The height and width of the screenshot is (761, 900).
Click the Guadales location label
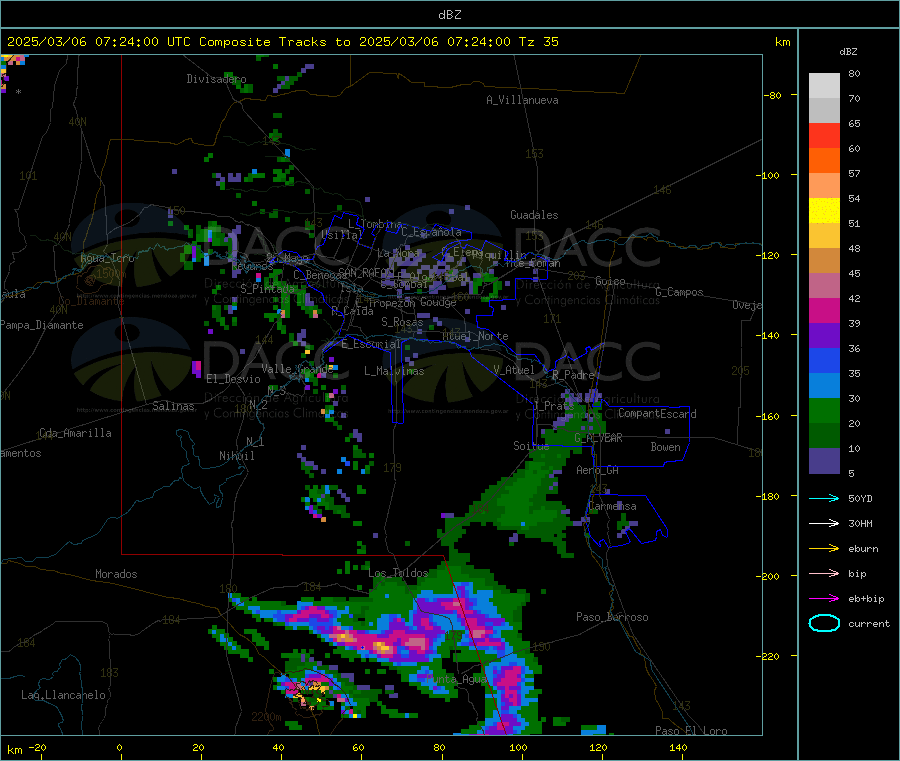[534, 215]
